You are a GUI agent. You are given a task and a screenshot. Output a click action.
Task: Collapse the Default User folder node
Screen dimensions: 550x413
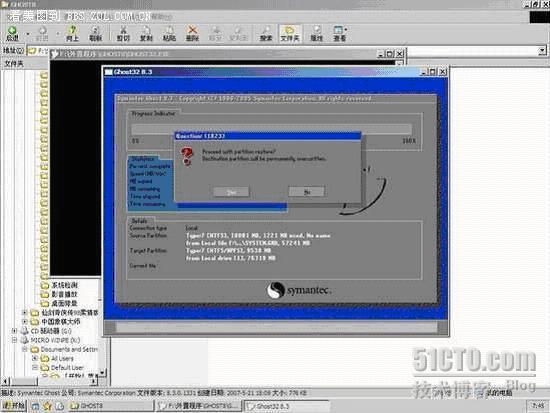[34, 367]
